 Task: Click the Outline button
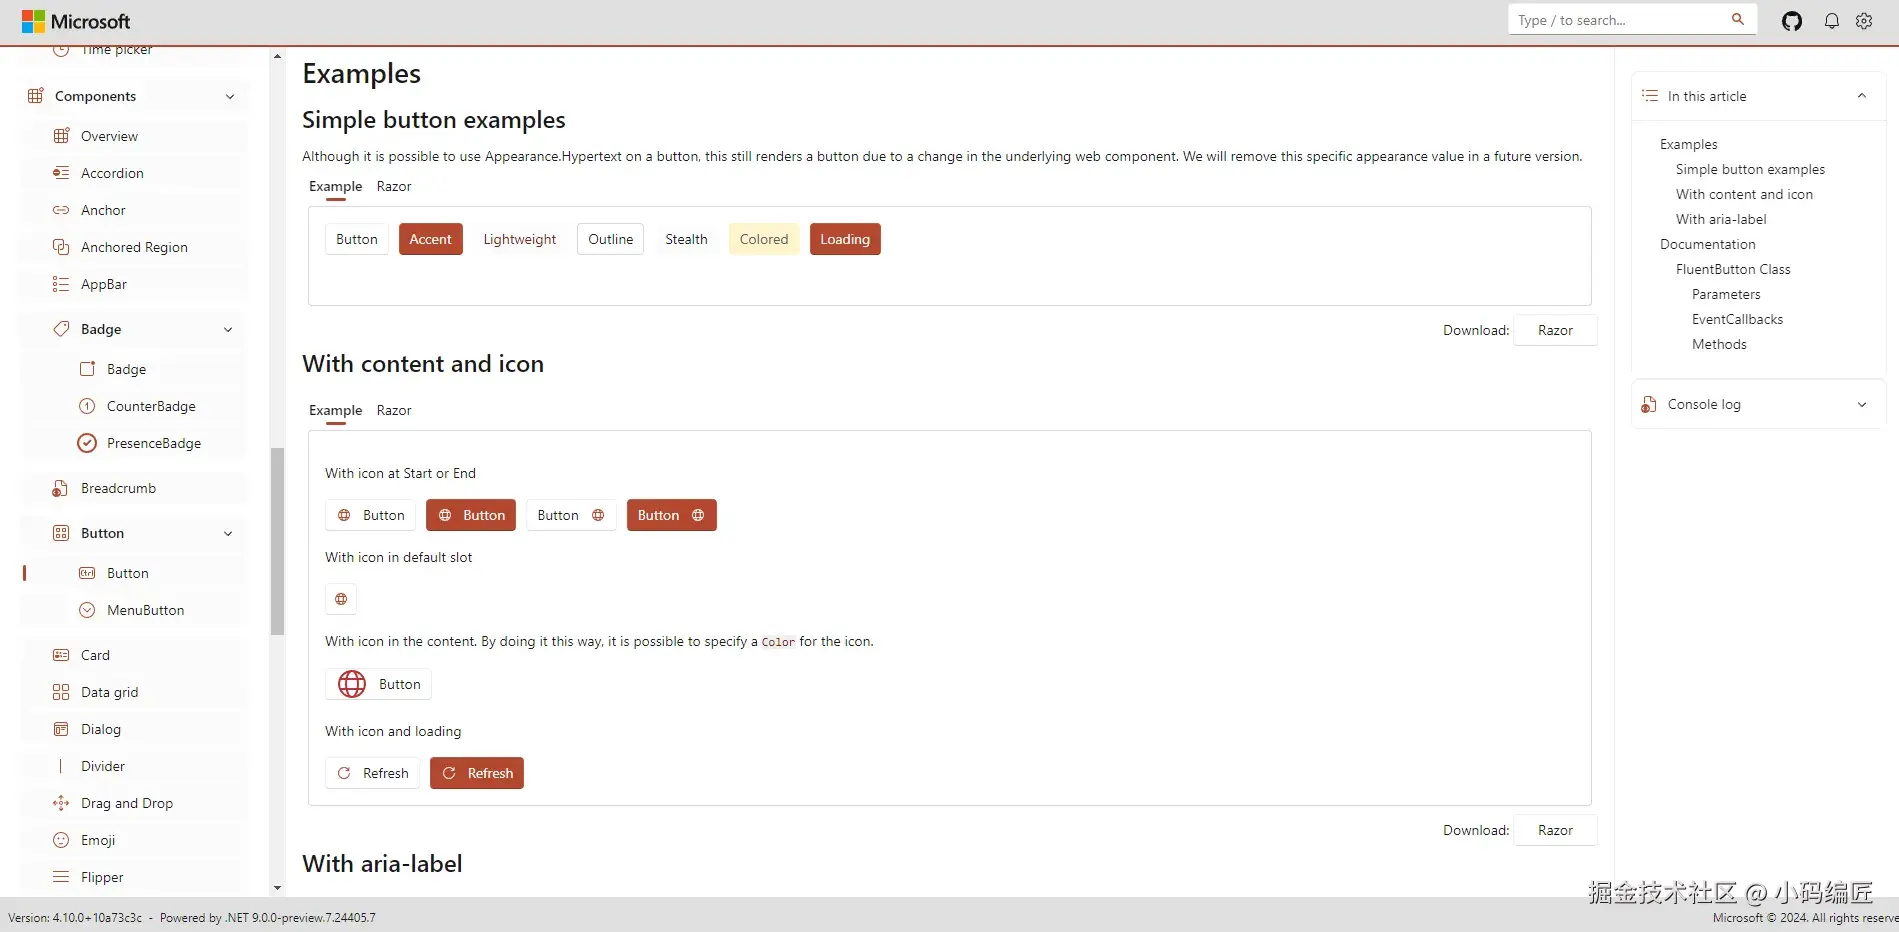(610, 239)
